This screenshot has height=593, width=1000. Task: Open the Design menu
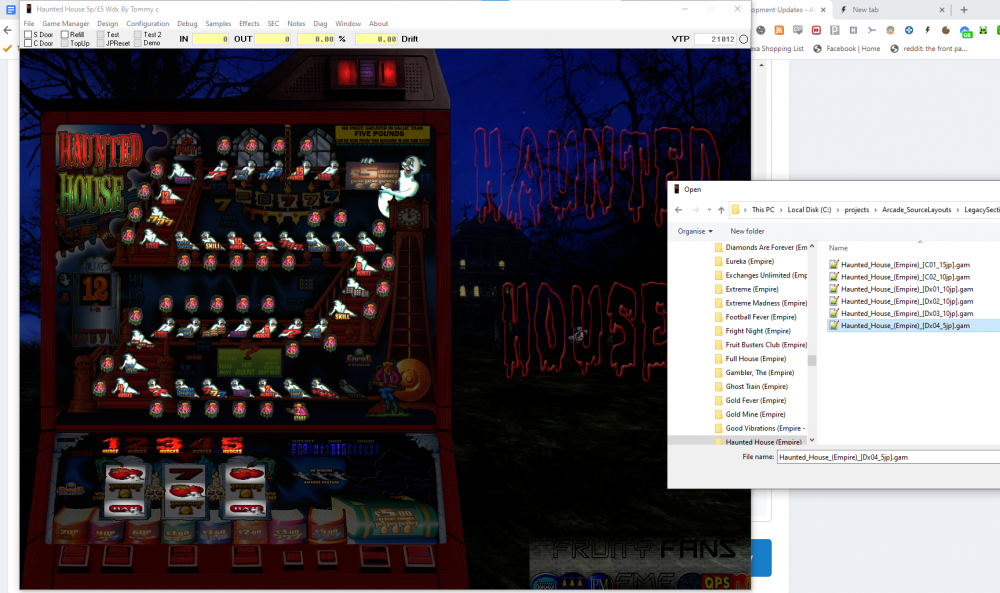click(x=108, y=24)
